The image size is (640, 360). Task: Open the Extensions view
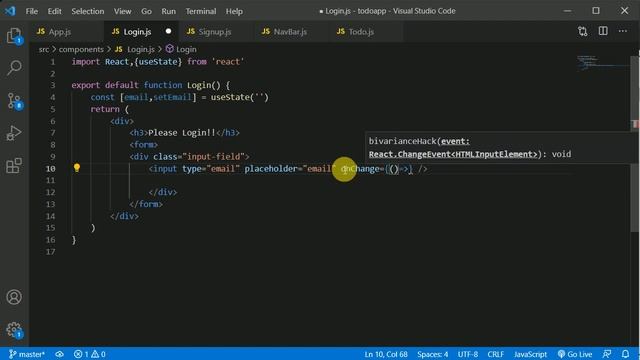[14, 166]
